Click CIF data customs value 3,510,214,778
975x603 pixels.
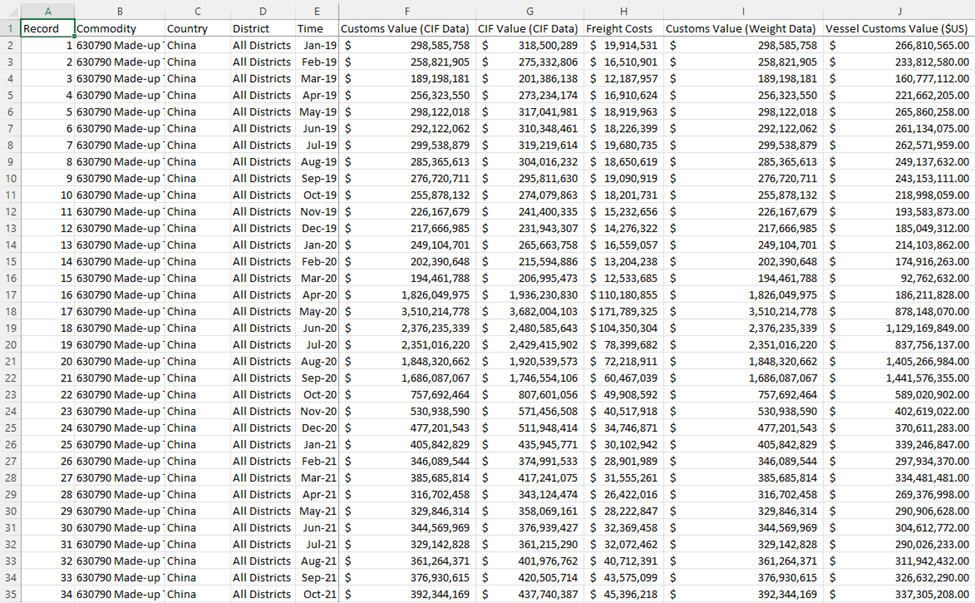[407, 311]
